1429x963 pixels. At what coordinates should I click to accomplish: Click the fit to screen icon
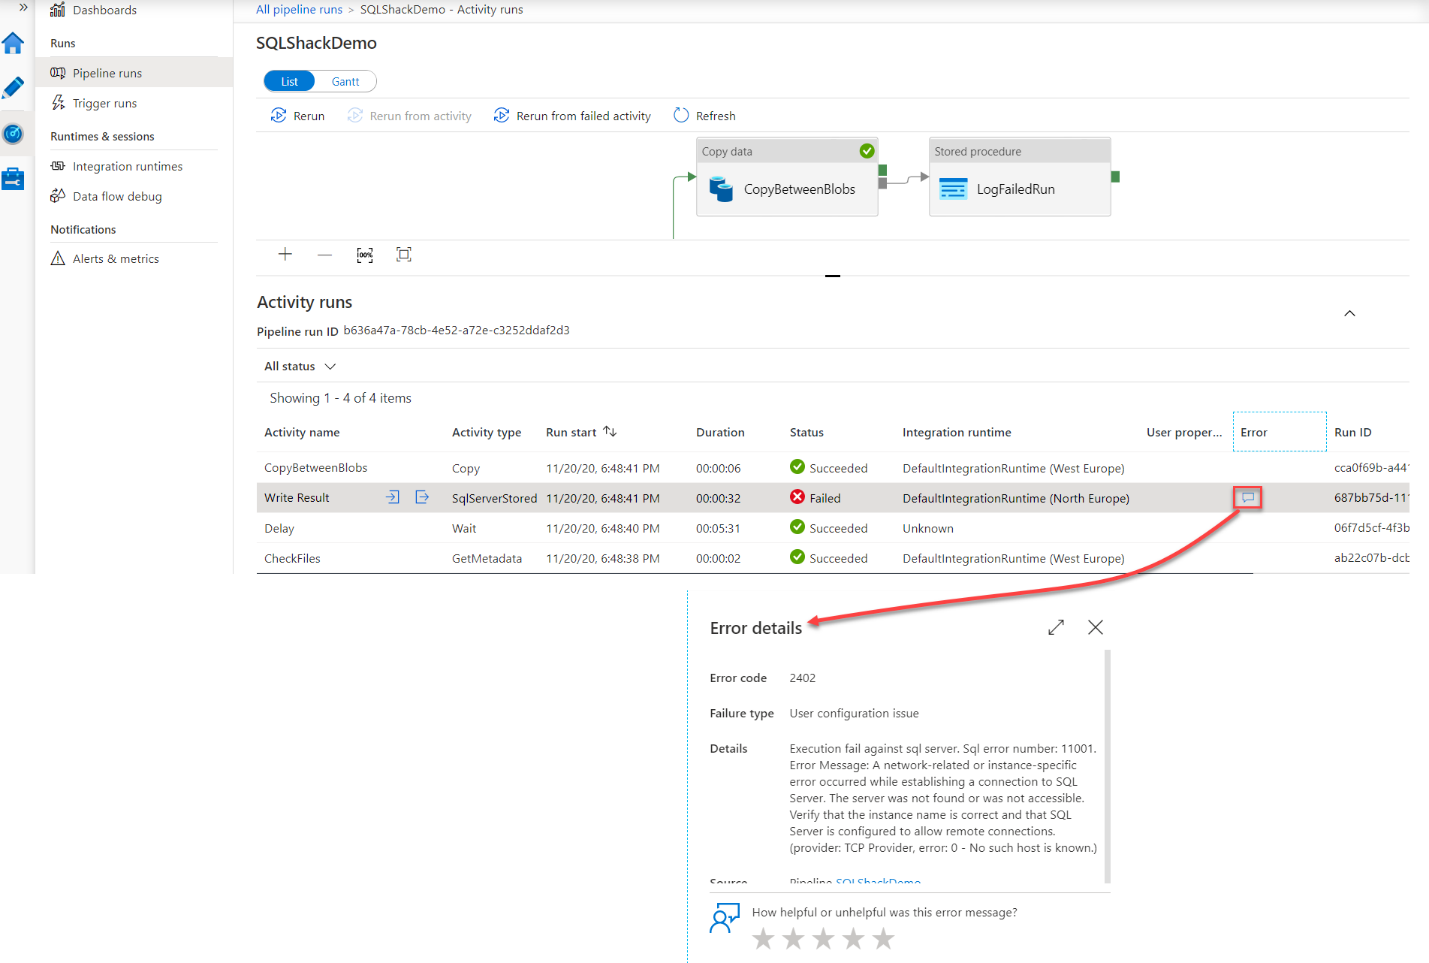click(x=404, y=254)
